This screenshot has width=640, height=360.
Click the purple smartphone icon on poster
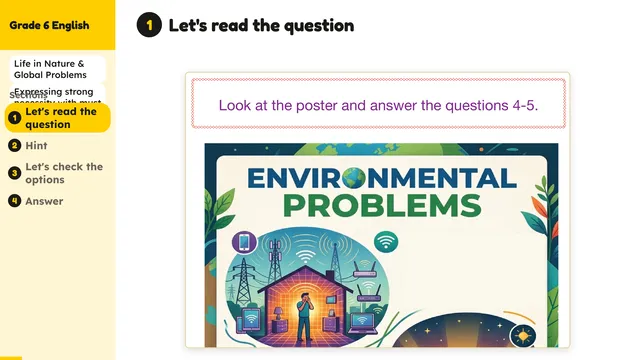point(244,242)
